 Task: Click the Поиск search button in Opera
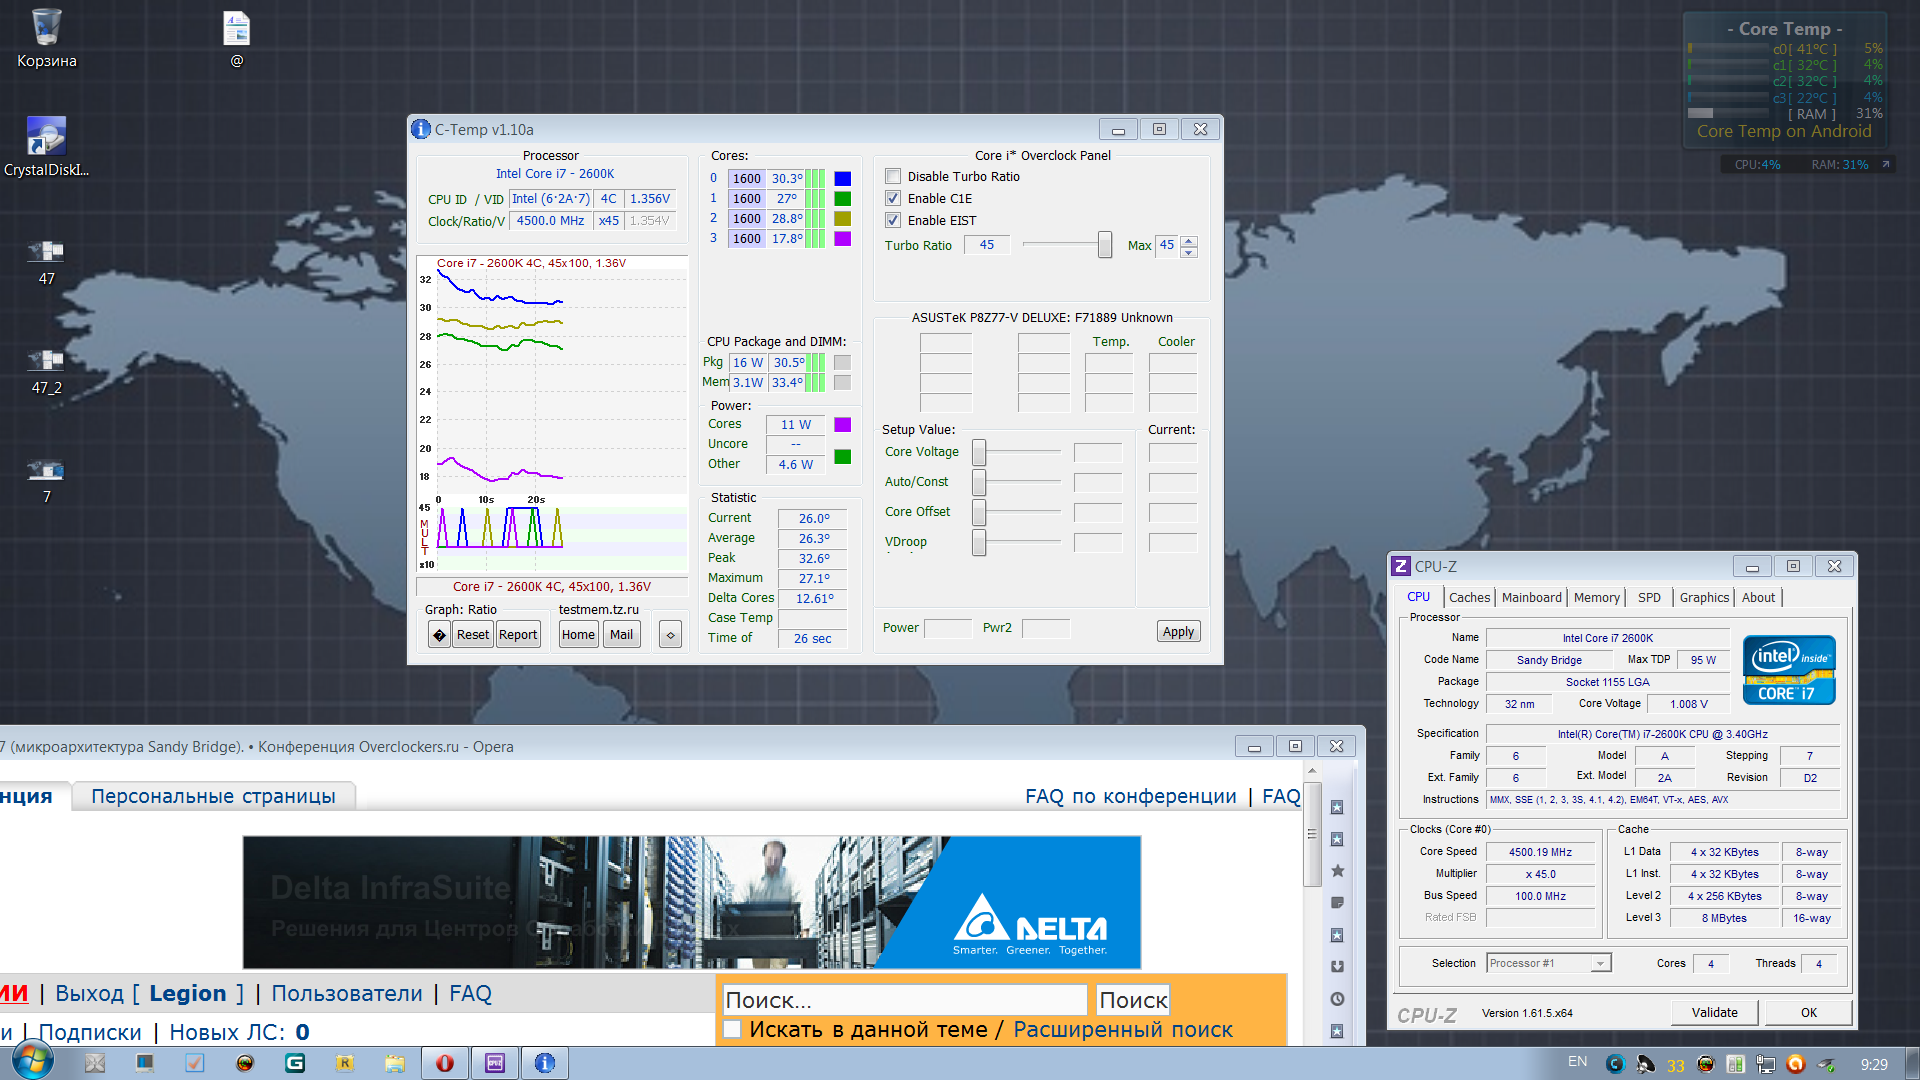pyautogui.click(x=1133, y=1000)
